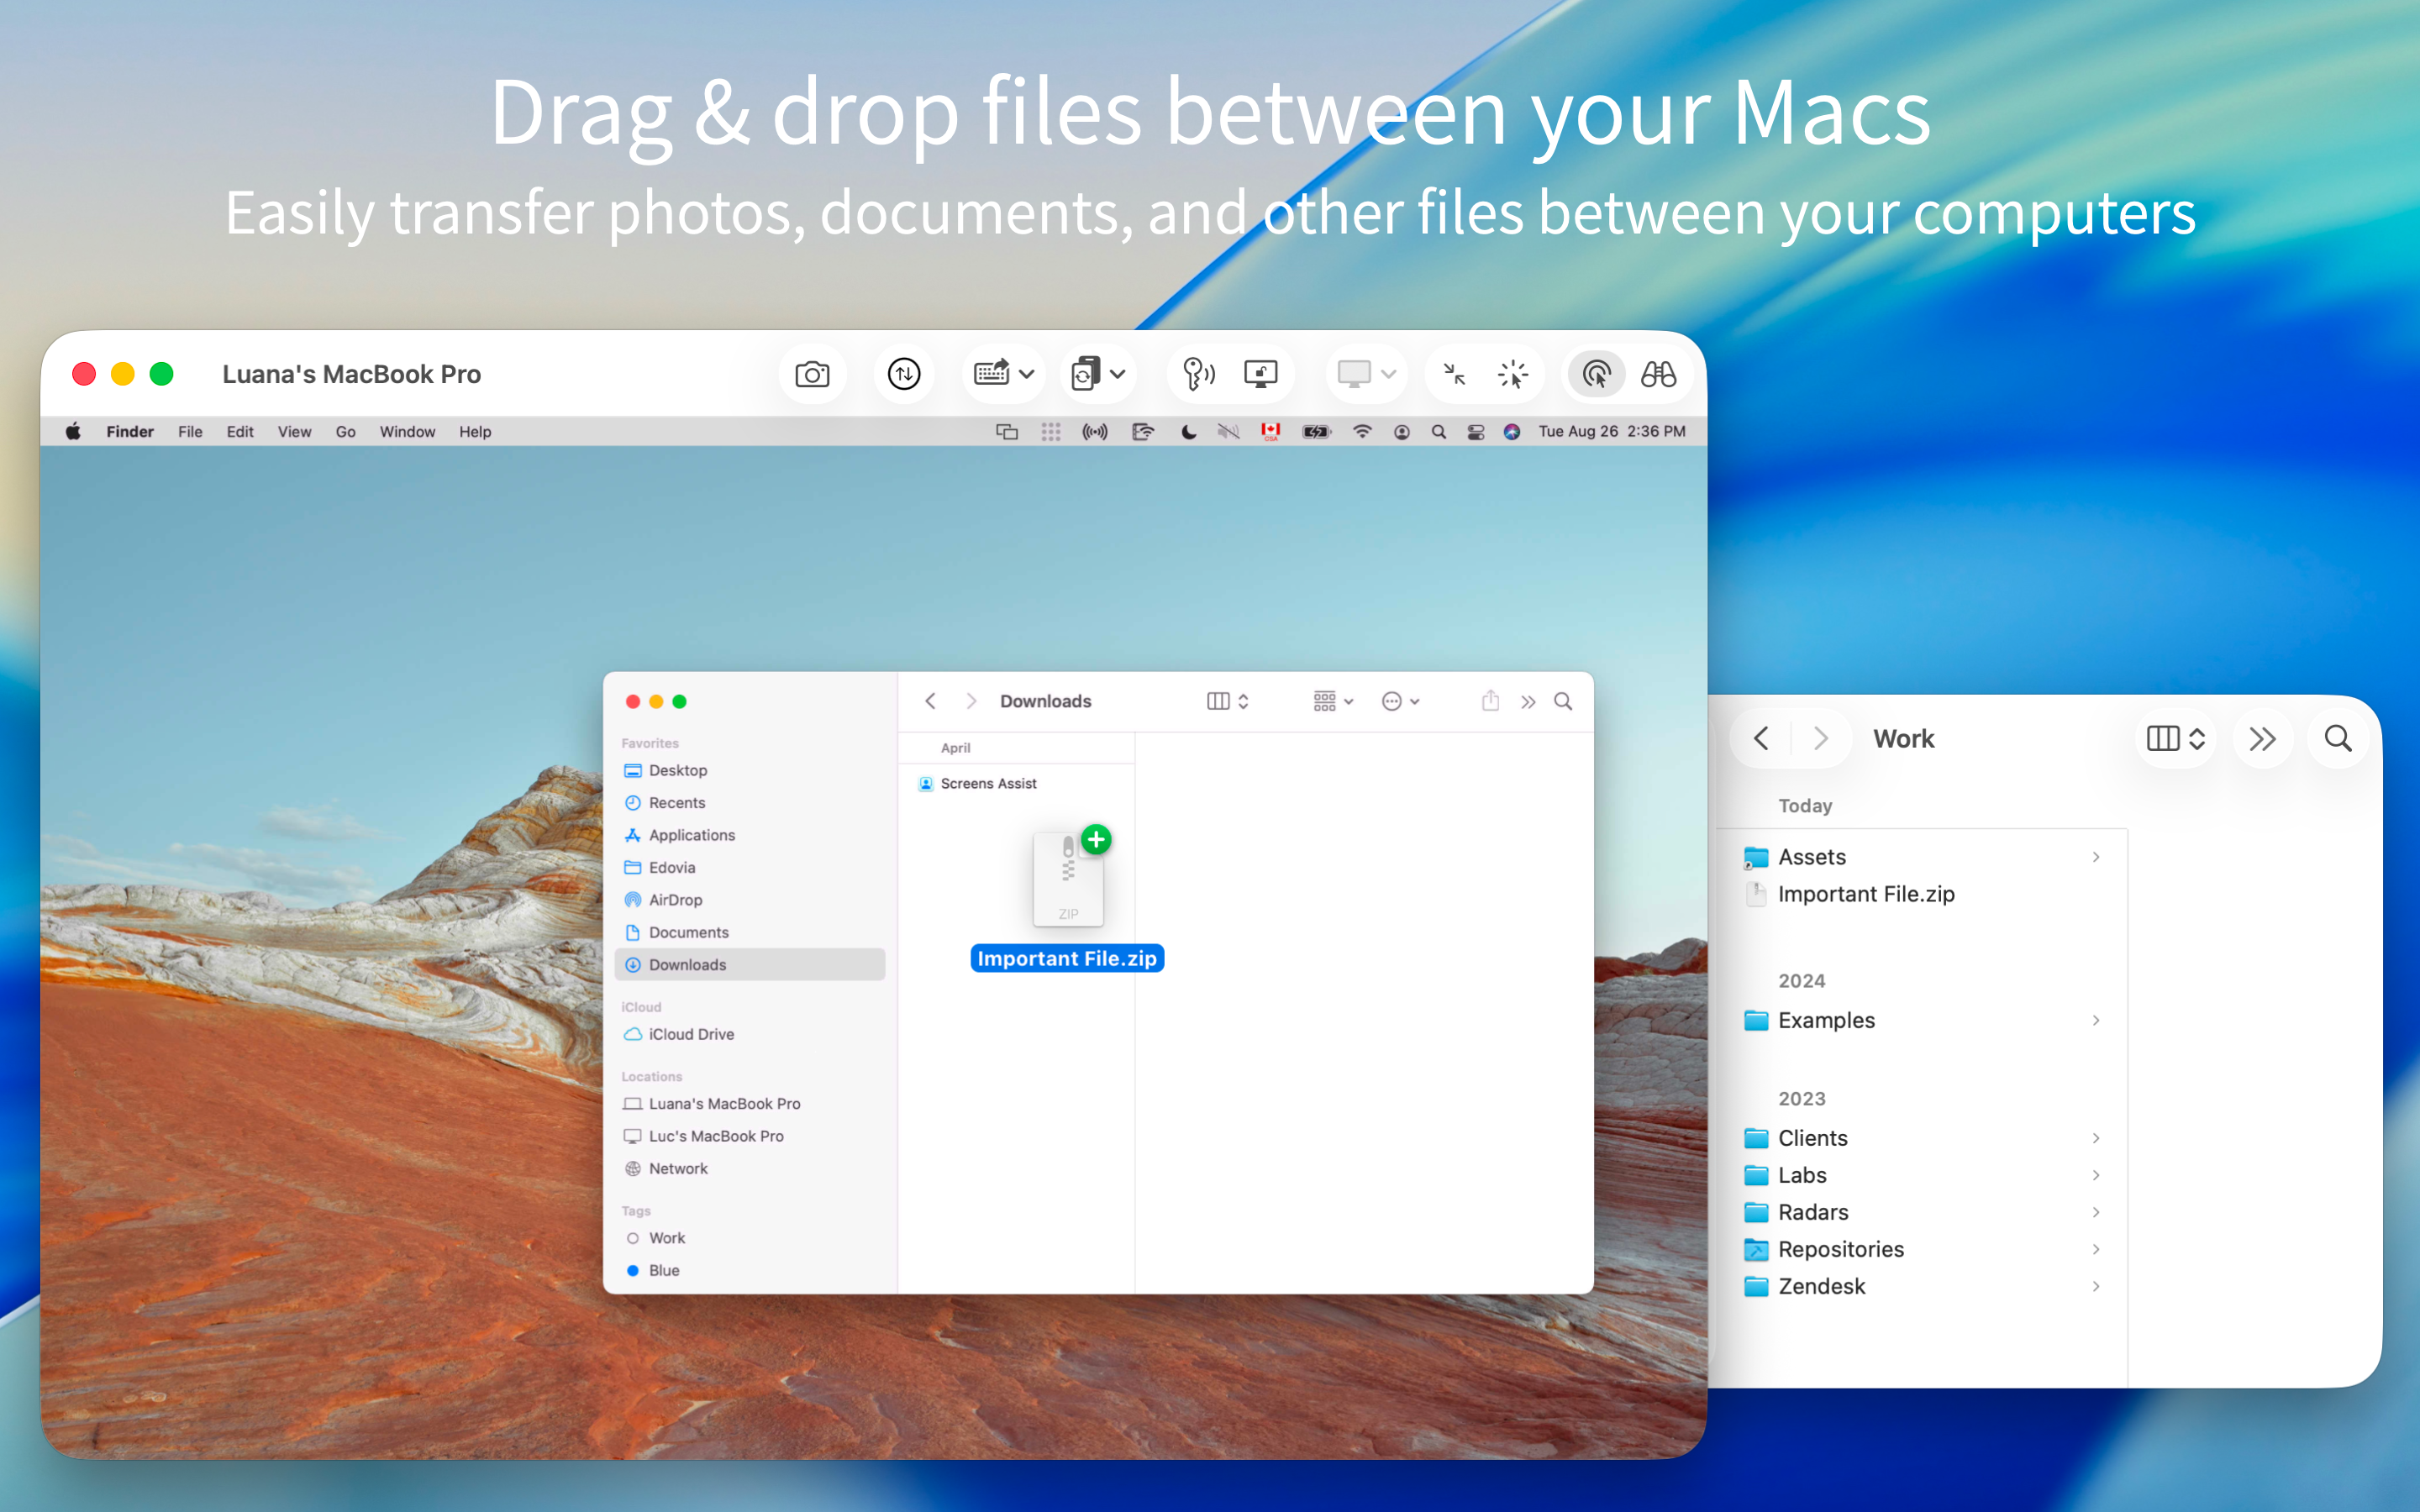Select Recents in Finder sidebar
The image size is (2420, 1512).
click(749, 802)
